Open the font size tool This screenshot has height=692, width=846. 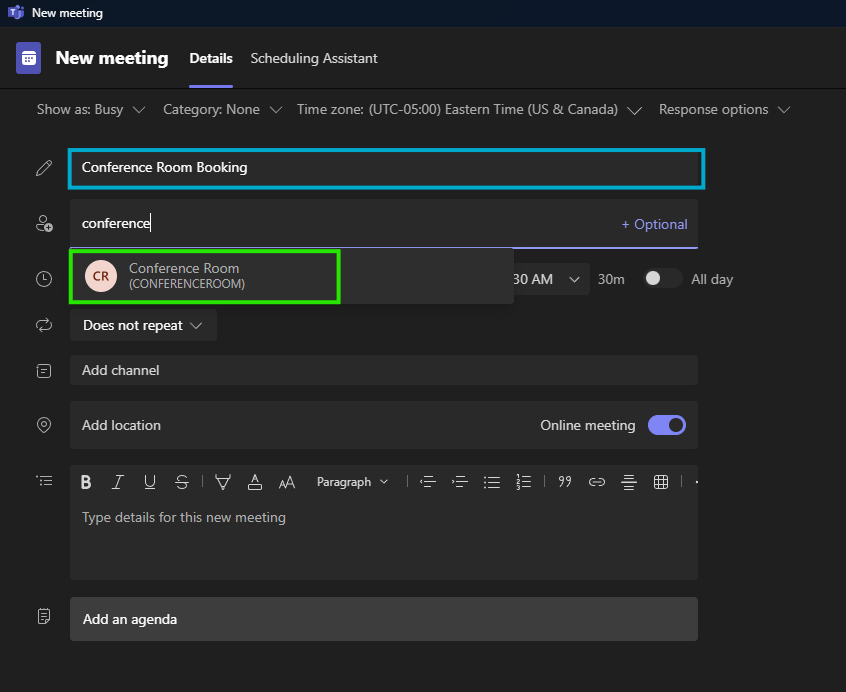286,482
